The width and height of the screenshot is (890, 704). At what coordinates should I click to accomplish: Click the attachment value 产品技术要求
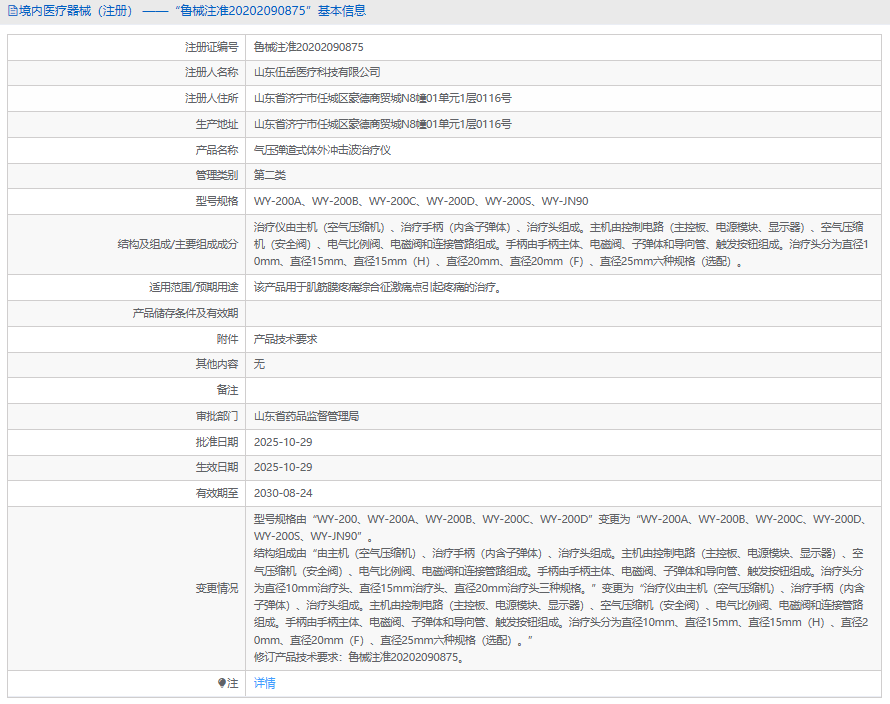point(286,339)
